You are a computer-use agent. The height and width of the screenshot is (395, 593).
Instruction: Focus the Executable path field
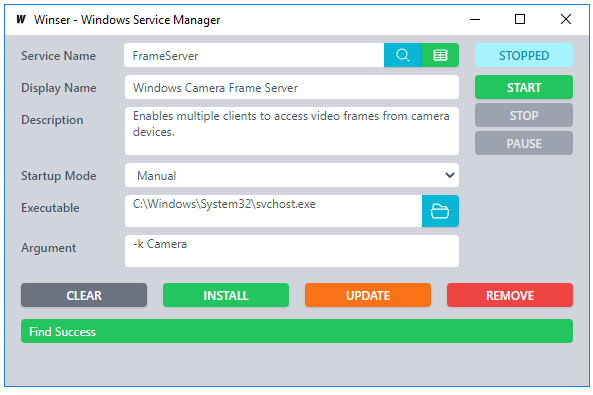(273, 211)
